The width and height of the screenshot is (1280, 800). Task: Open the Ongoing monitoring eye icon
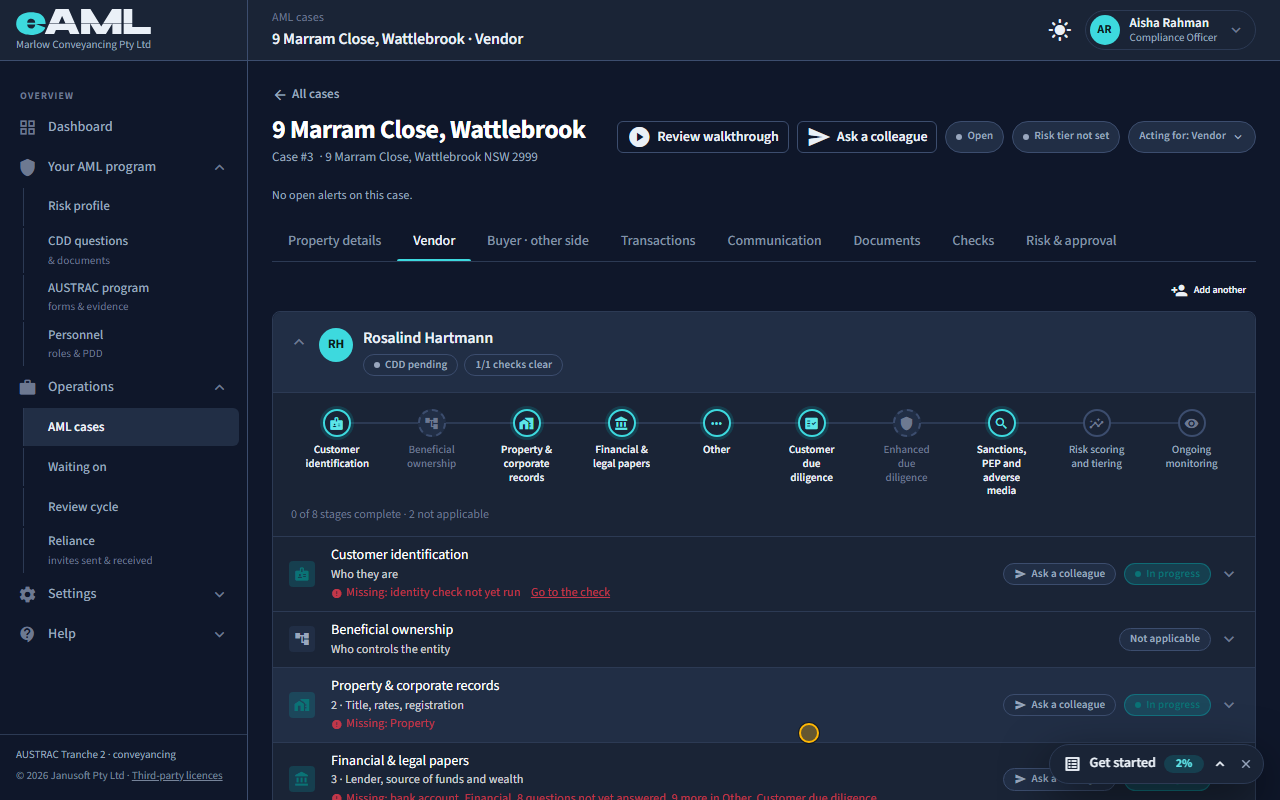pos(1192,423)
